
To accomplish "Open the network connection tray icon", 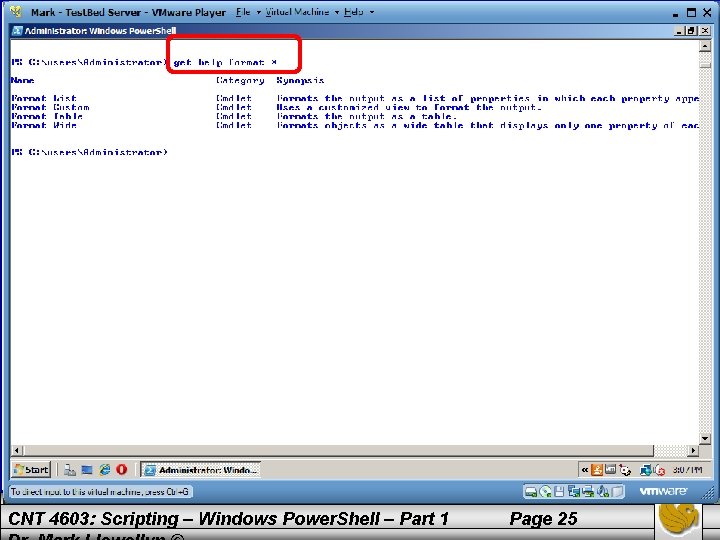I will pos(646,470).
